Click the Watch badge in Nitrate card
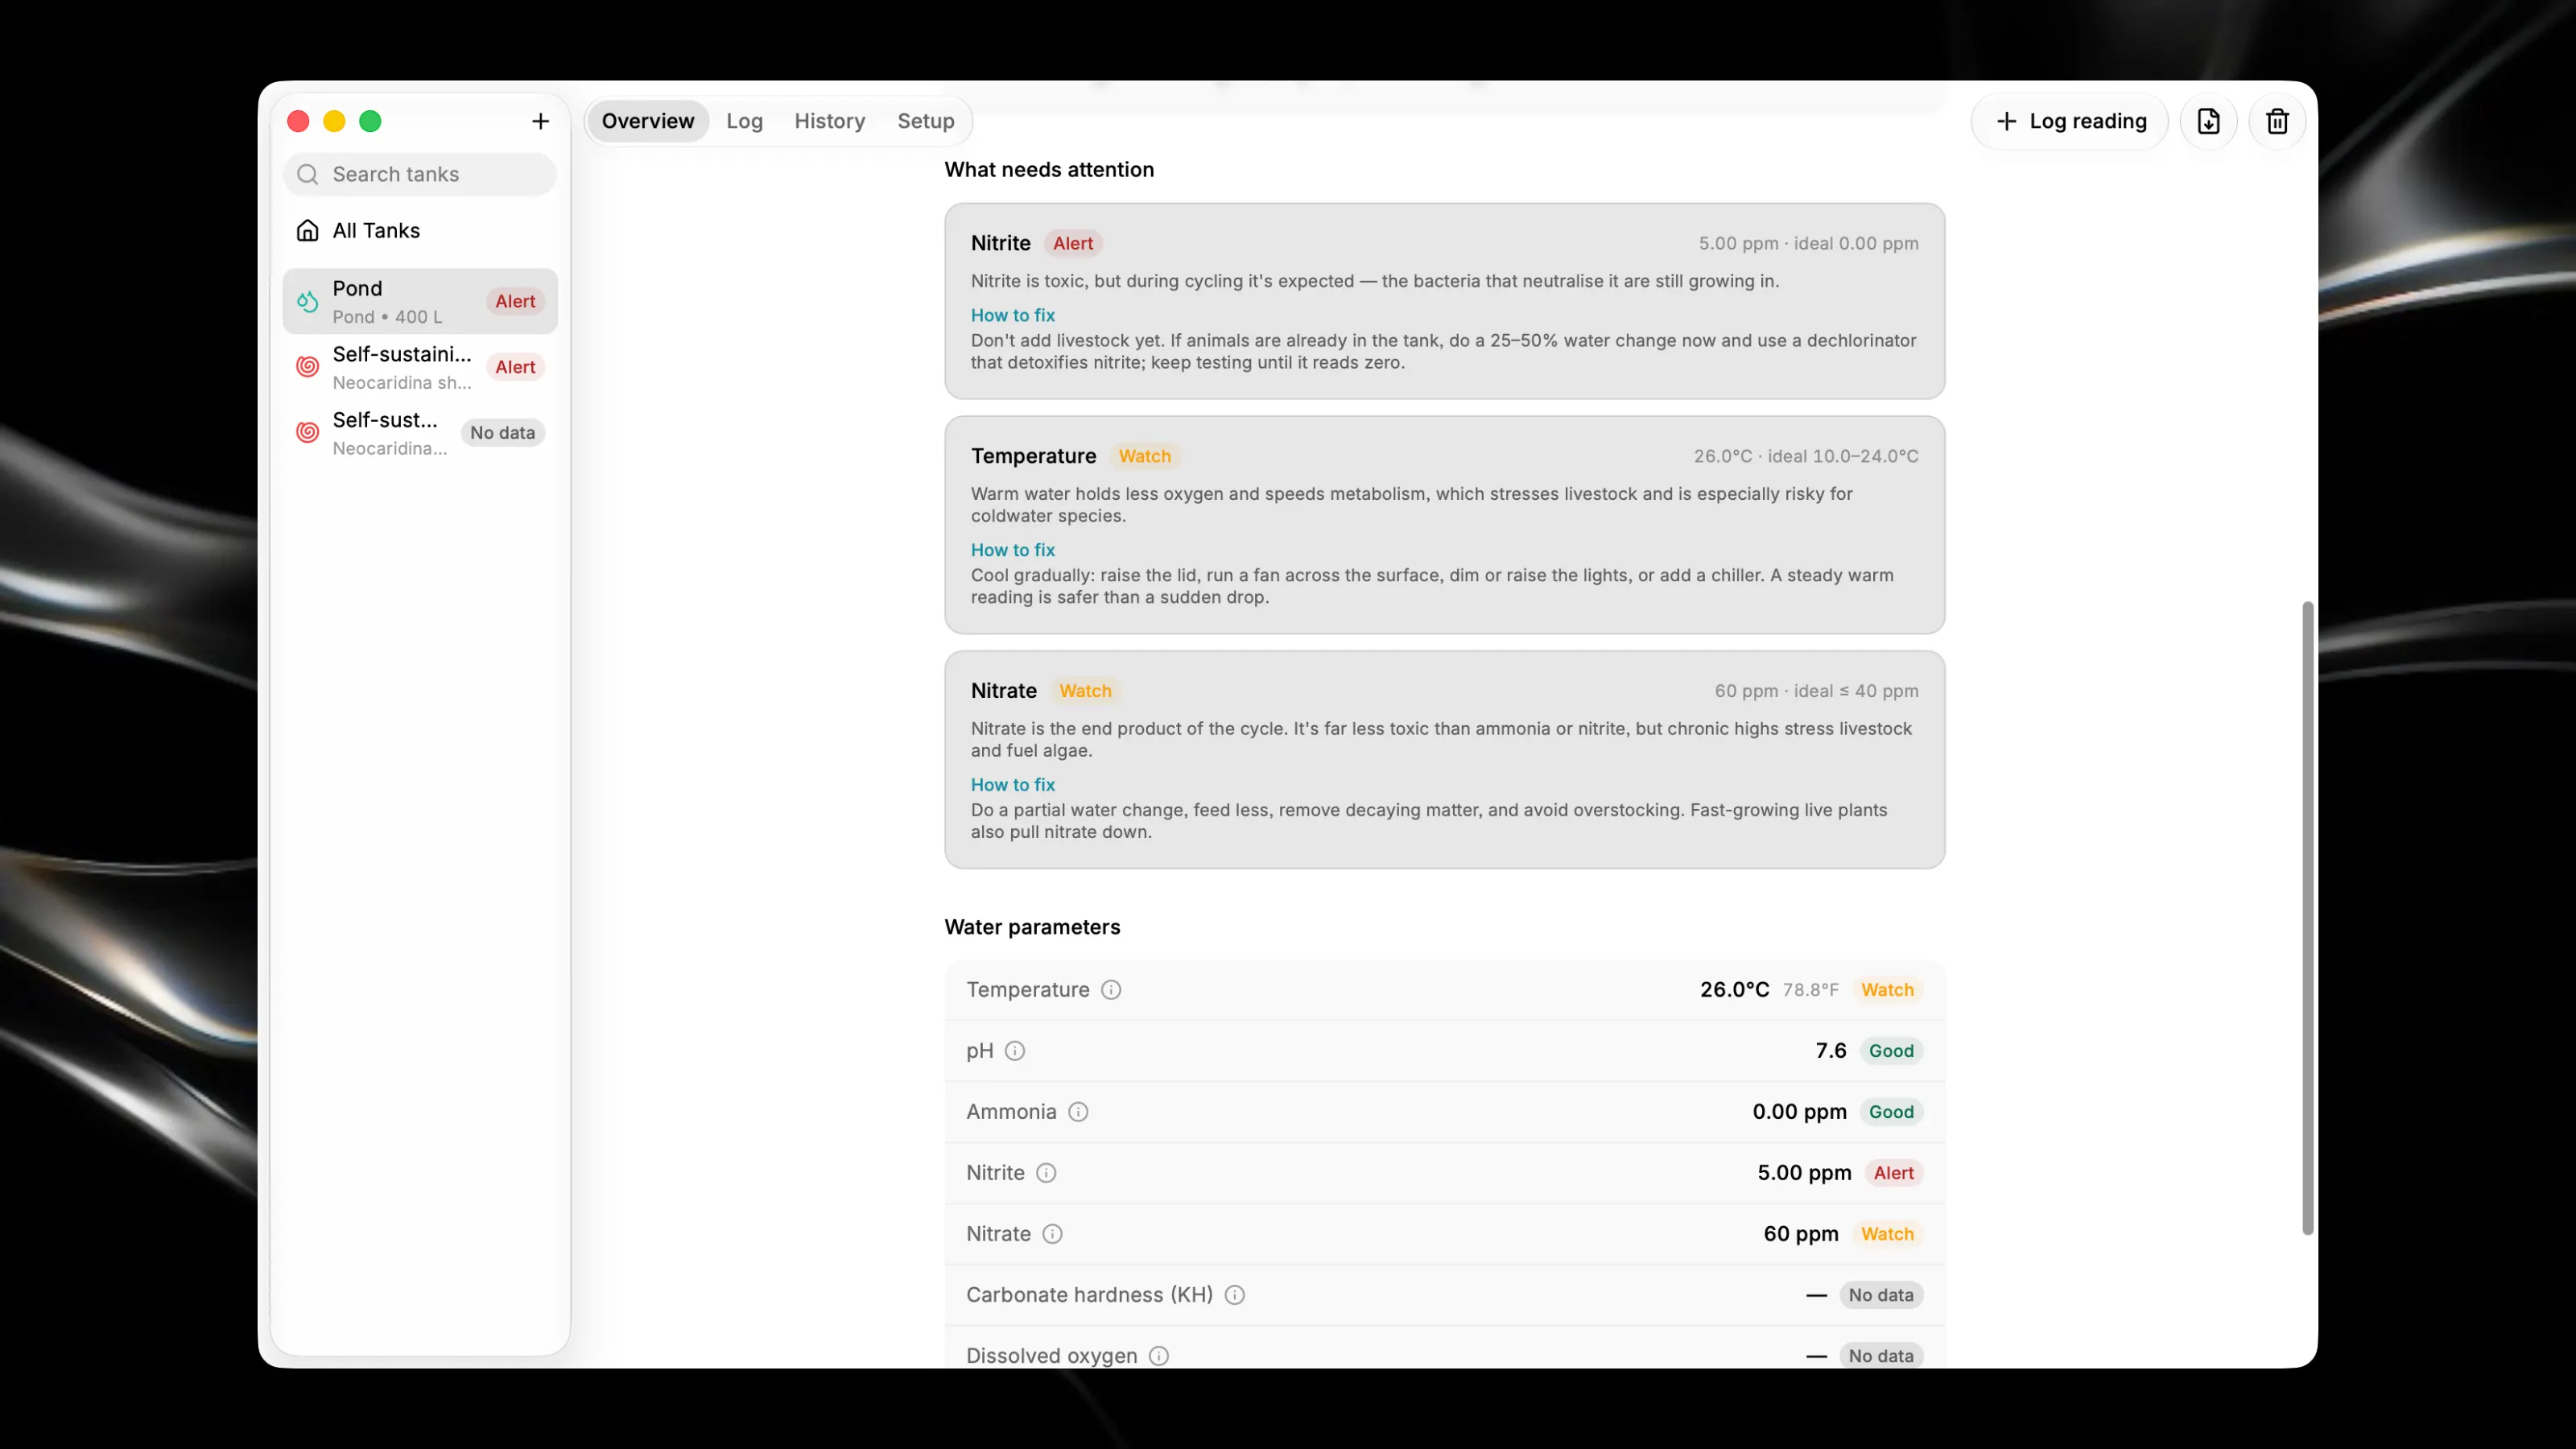The image size is (2576, 1449). [1085, 691]
